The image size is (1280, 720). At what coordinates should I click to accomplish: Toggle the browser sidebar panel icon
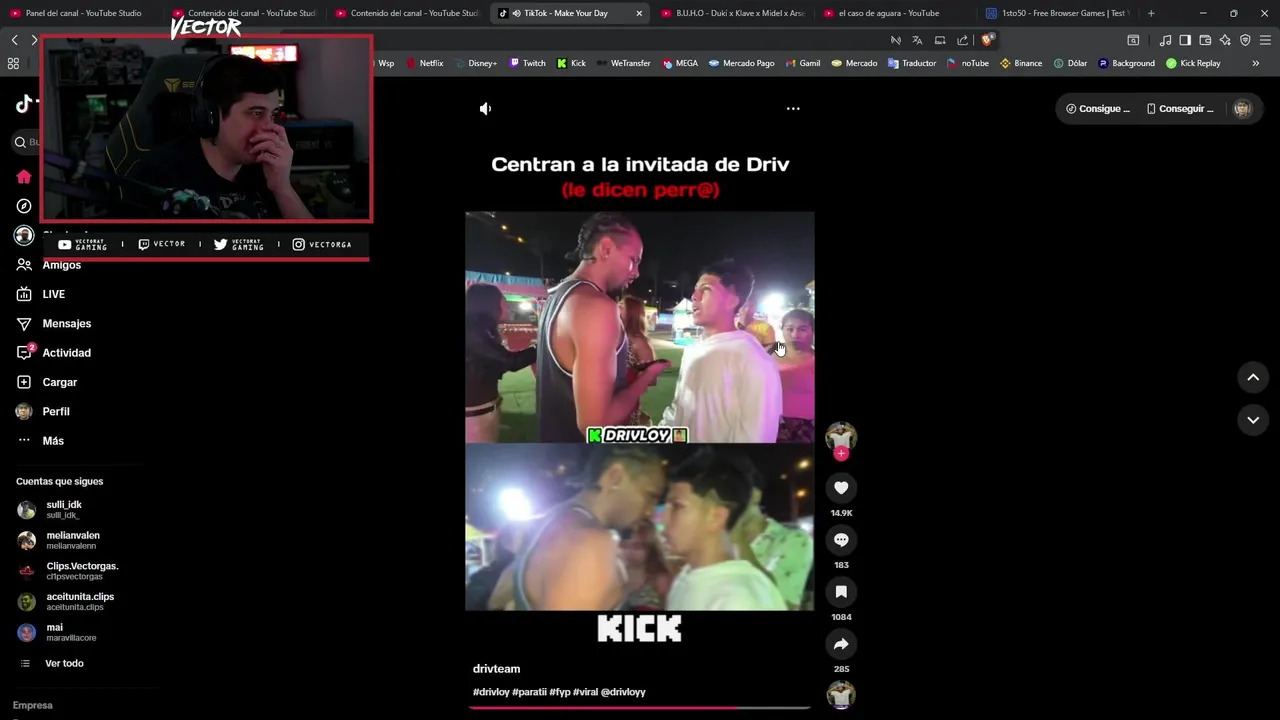(x=1185, y=40)
